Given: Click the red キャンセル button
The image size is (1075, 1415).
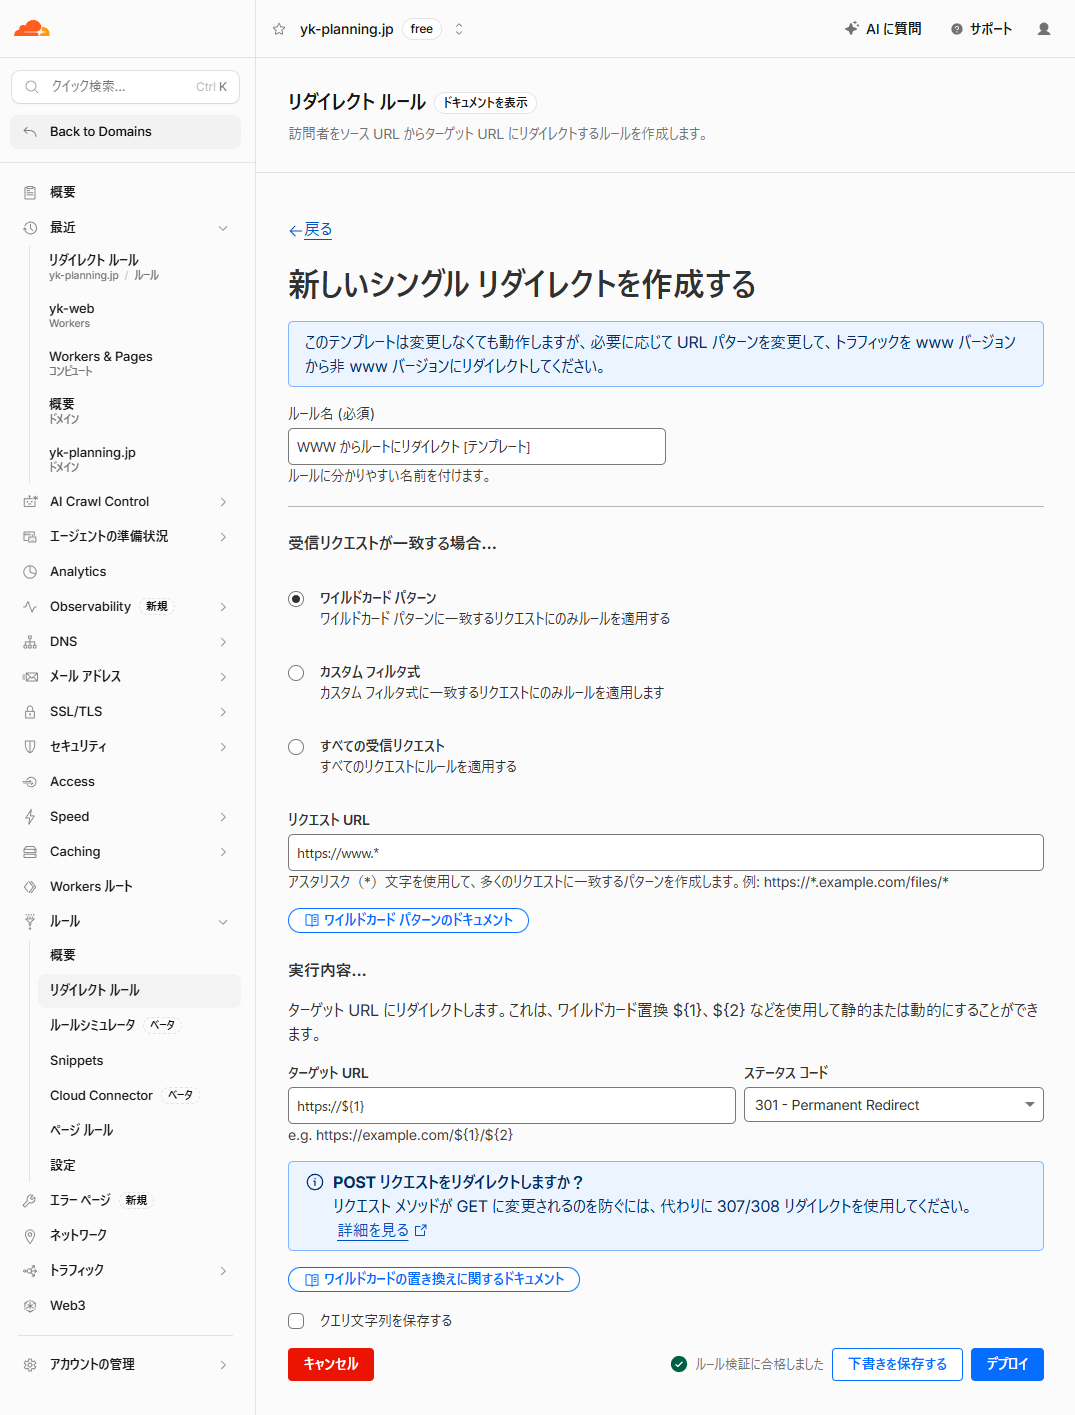Looking at the screenshot, I should point(331,1365).
